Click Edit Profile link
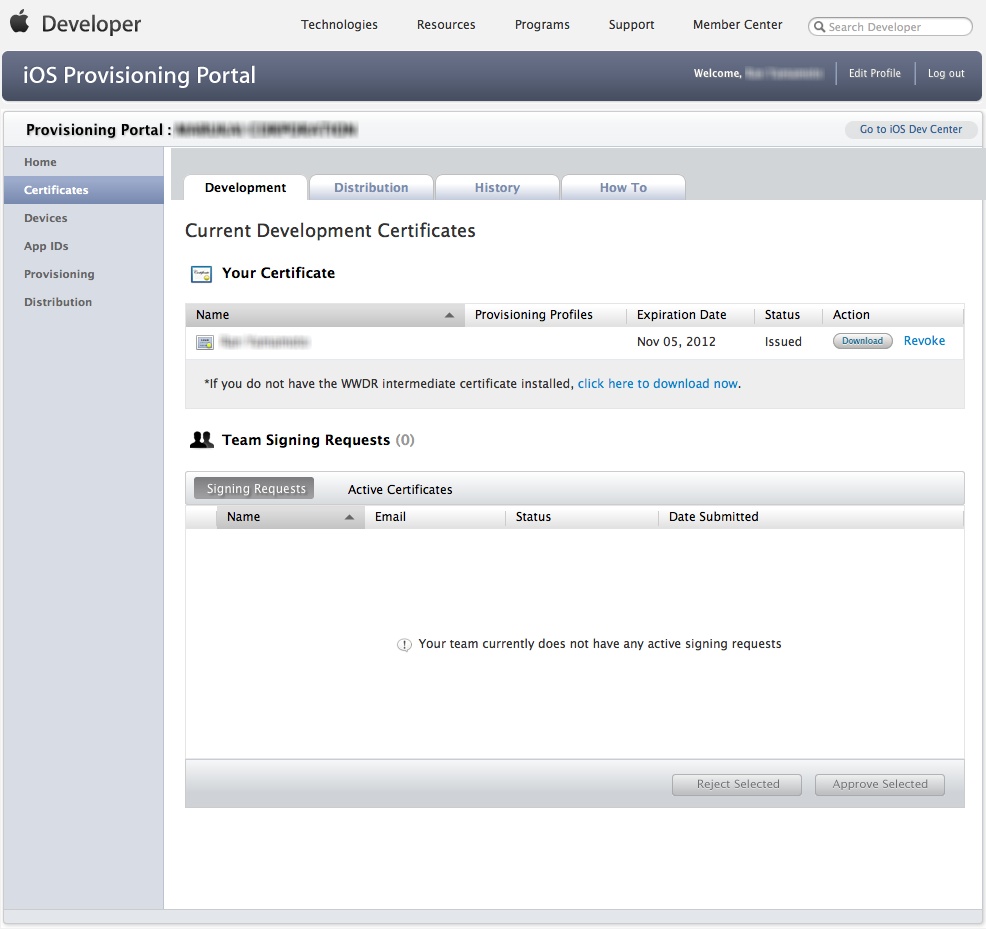The width and height of the screenshot is (986, 929). 875,74
